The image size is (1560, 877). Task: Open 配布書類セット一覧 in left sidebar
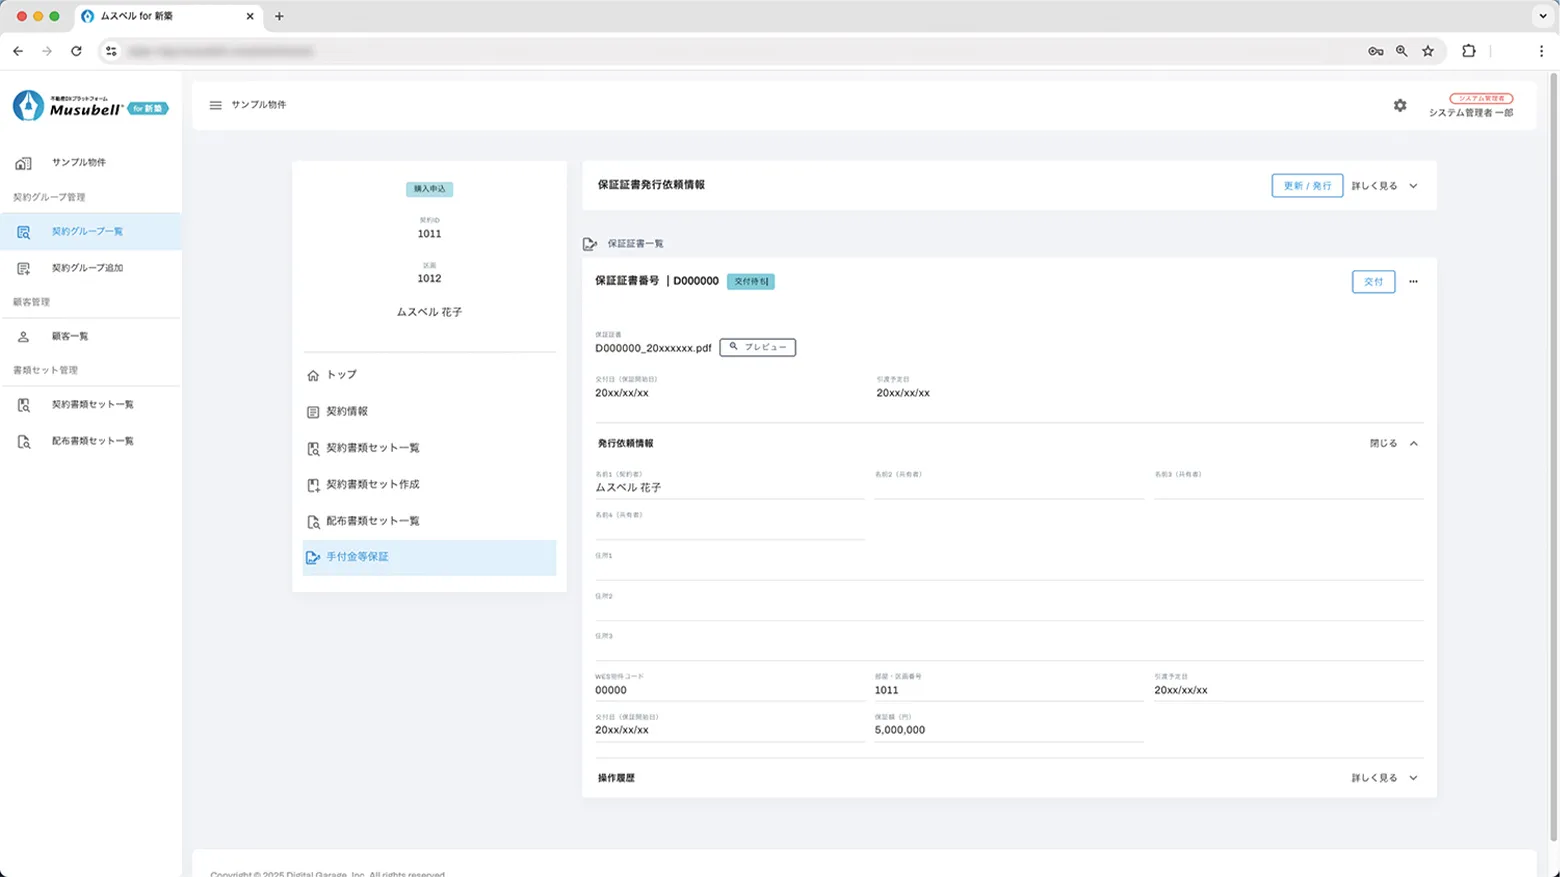click(x=92, y=441)
